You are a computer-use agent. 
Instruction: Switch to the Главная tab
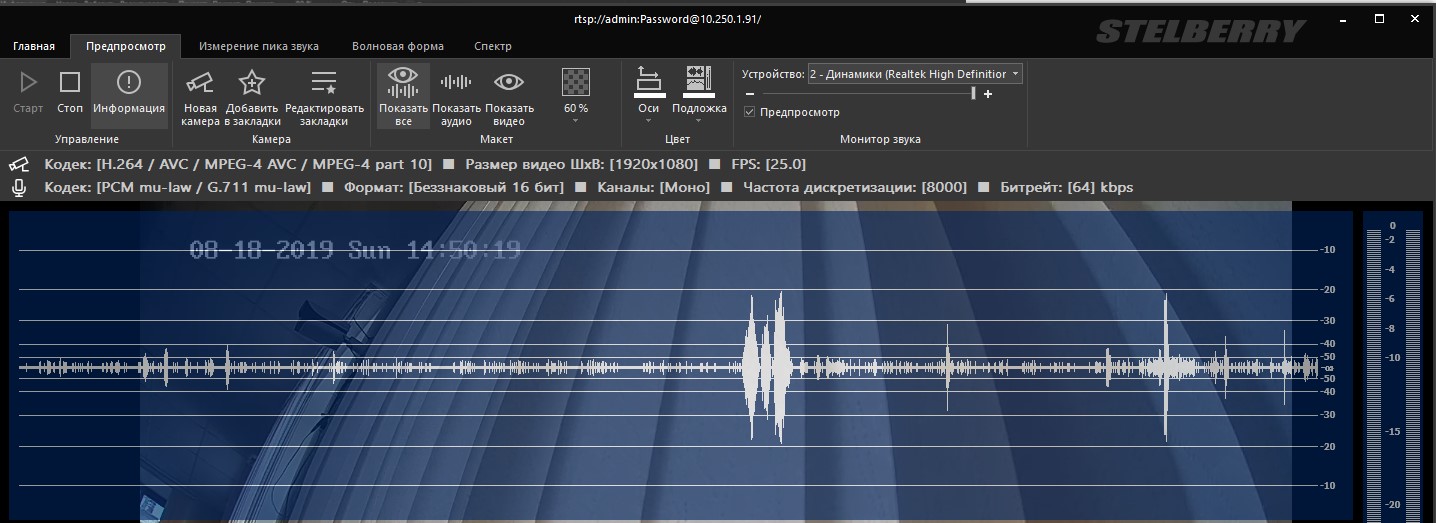(x=34, y=46)
